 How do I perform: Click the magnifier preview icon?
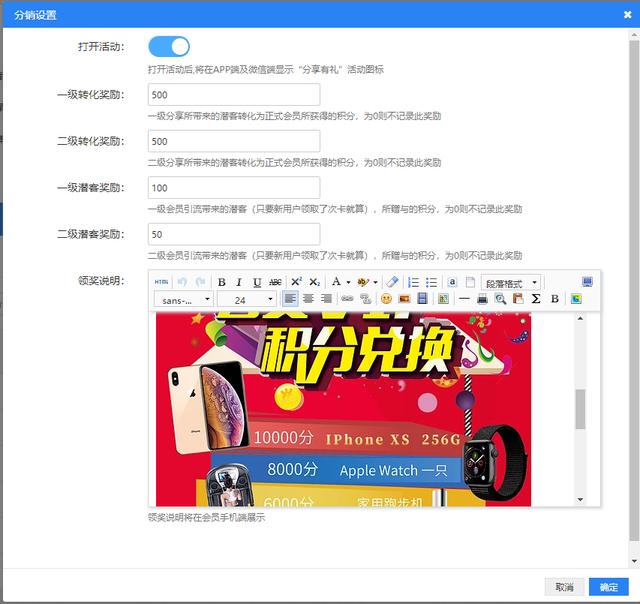tap(500, 299)
